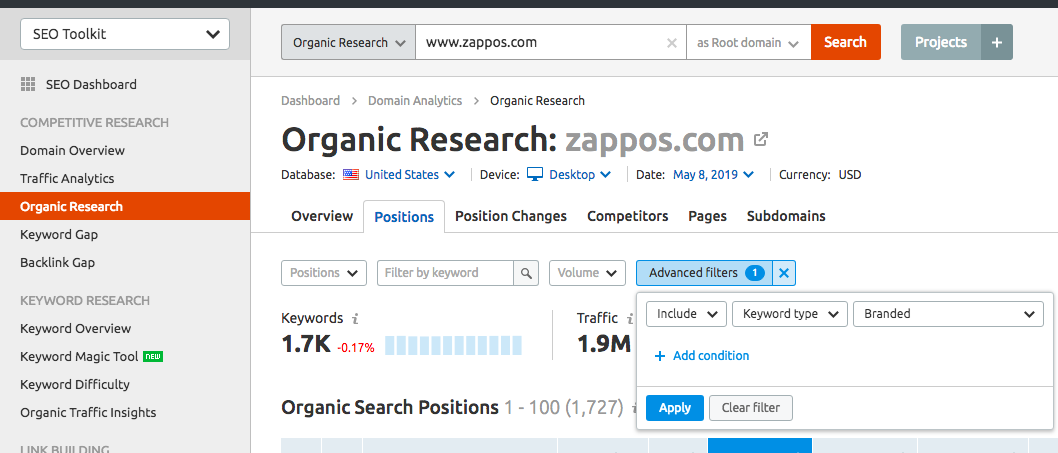Open the Branded value dropdown
This screenshot has height=453, width=1058.
tap(948, 314)
